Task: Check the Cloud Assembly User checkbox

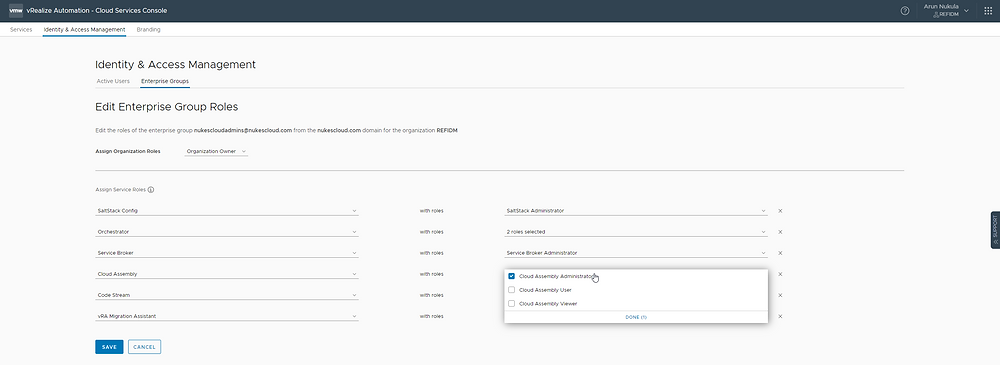Action: tap(511, 290)
